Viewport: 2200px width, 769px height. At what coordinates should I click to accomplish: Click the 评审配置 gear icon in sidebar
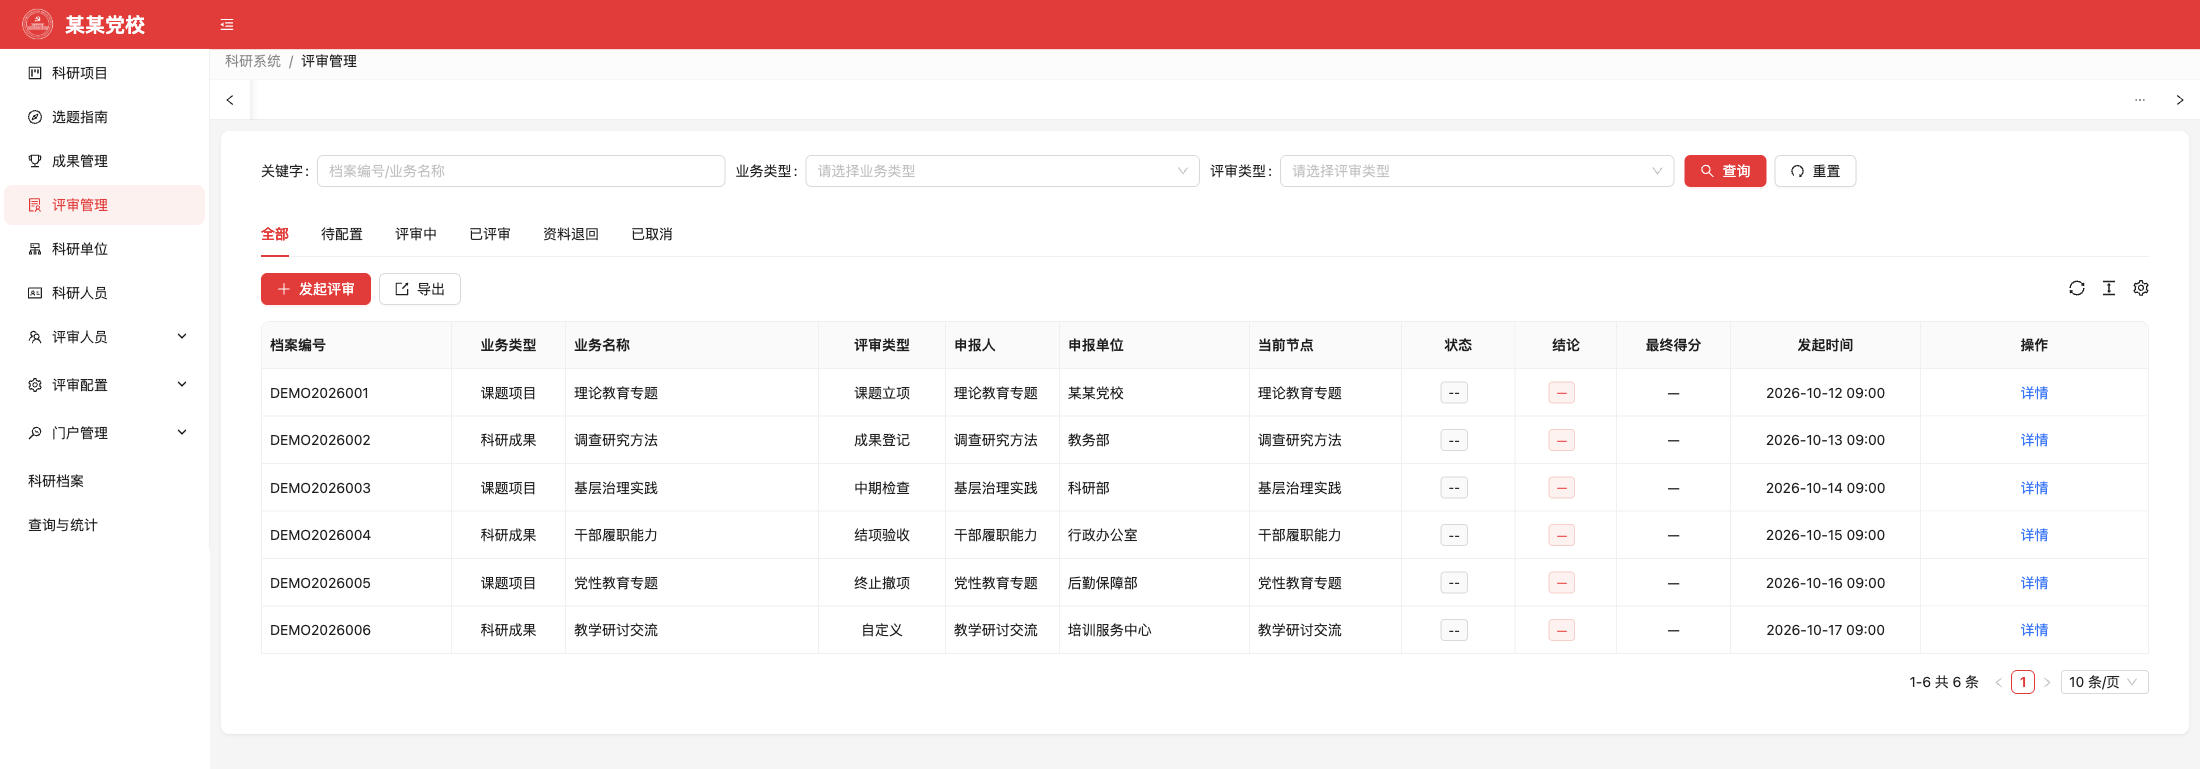pos(35,385)
